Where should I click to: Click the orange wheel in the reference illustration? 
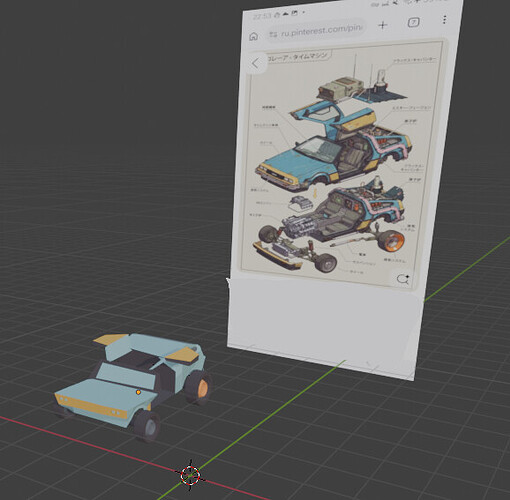tap(392, 240)
